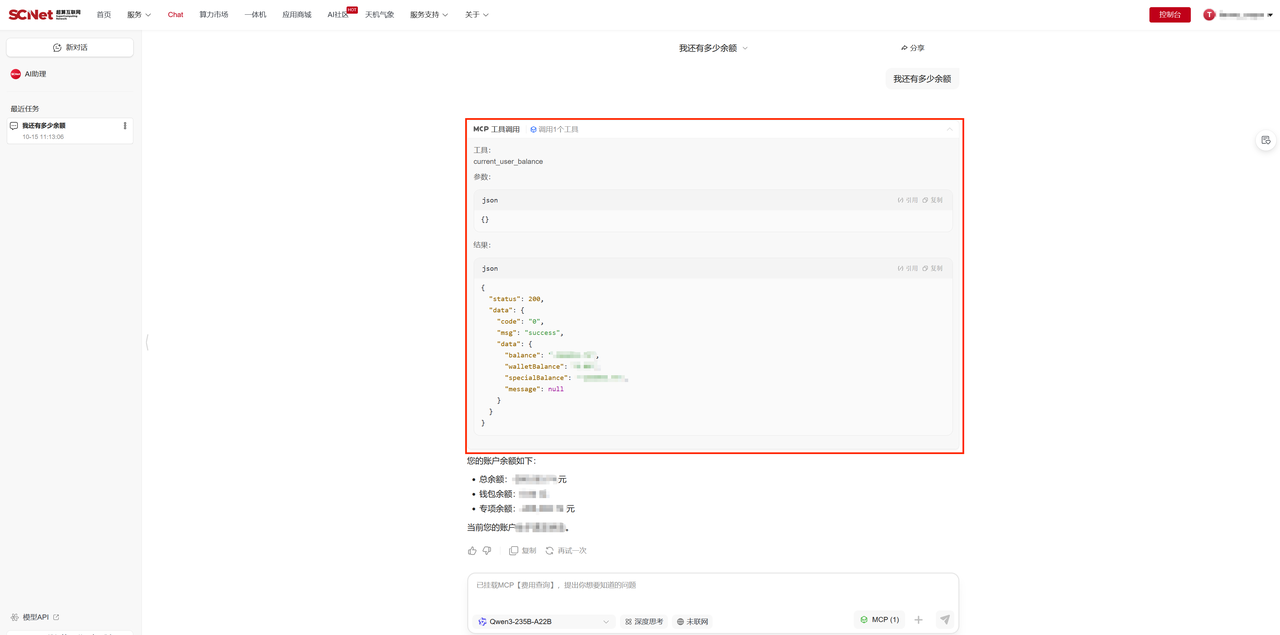
Task: Click the thumbs-up icon under the reply
Action: 472,551
